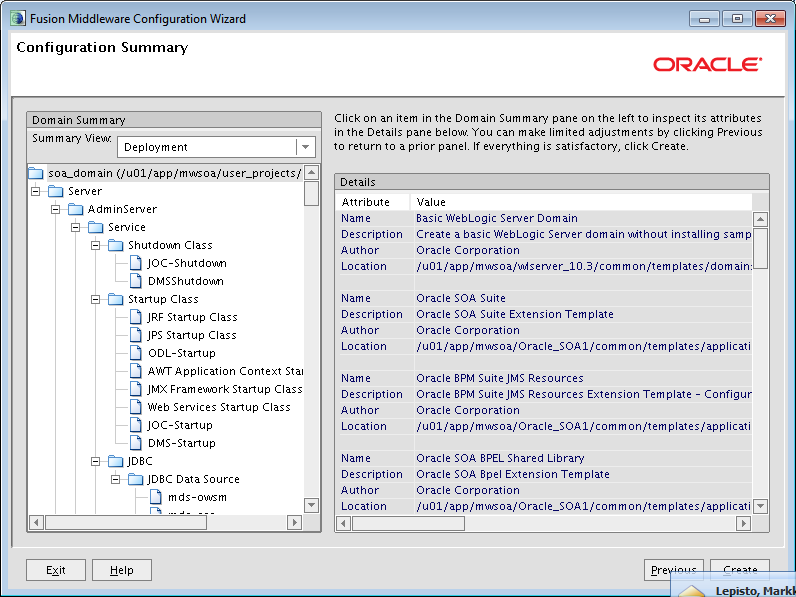
Task: Click the AdminServer folder icon
Action: (75, 209)
